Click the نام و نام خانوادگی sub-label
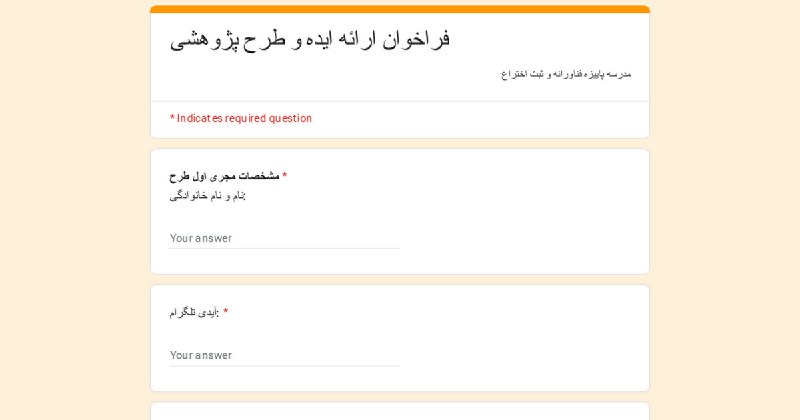The height and width of the screenshot is (420, 800). coord(208,195)
